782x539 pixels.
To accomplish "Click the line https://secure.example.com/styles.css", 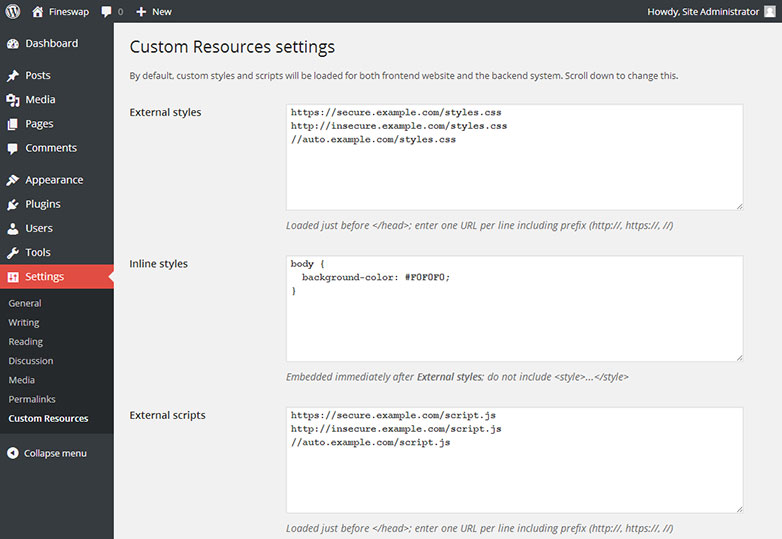I will 396,112.
